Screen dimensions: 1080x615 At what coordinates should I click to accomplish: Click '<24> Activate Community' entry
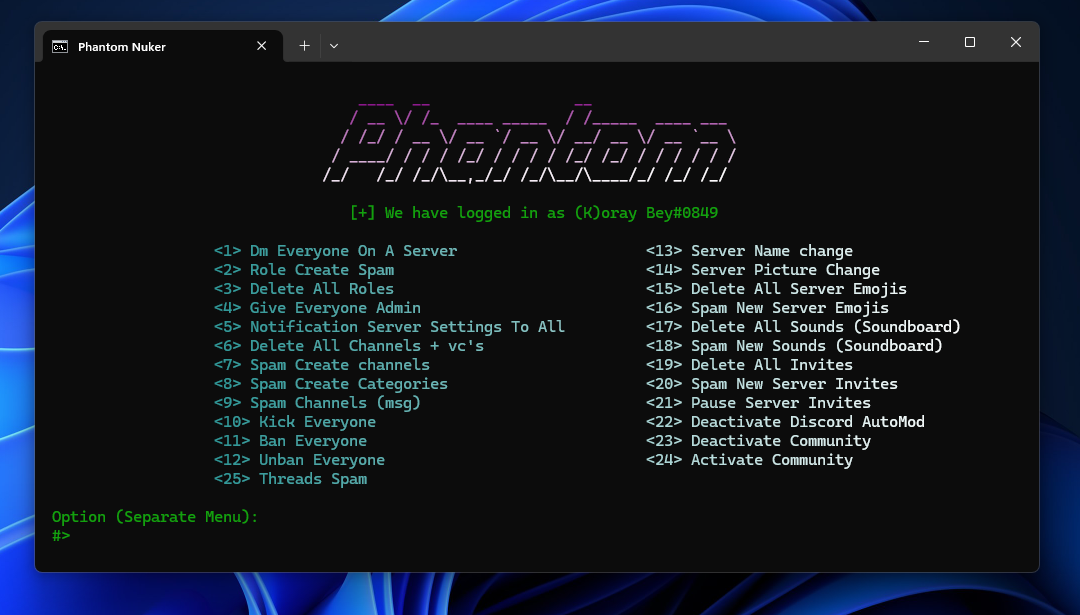pos(749,460)
